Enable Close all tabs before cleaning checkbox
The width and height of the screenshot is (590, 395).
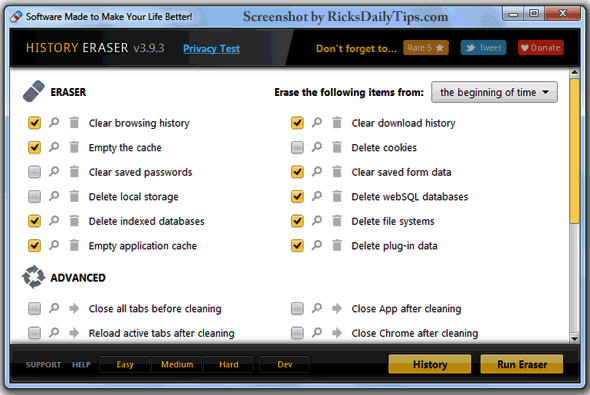pyautogui.click(x=34, y=308)
